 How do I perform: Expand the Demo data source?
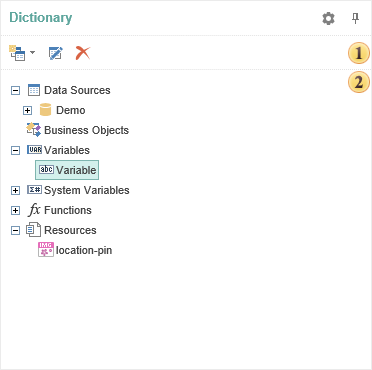pos(28,110)
